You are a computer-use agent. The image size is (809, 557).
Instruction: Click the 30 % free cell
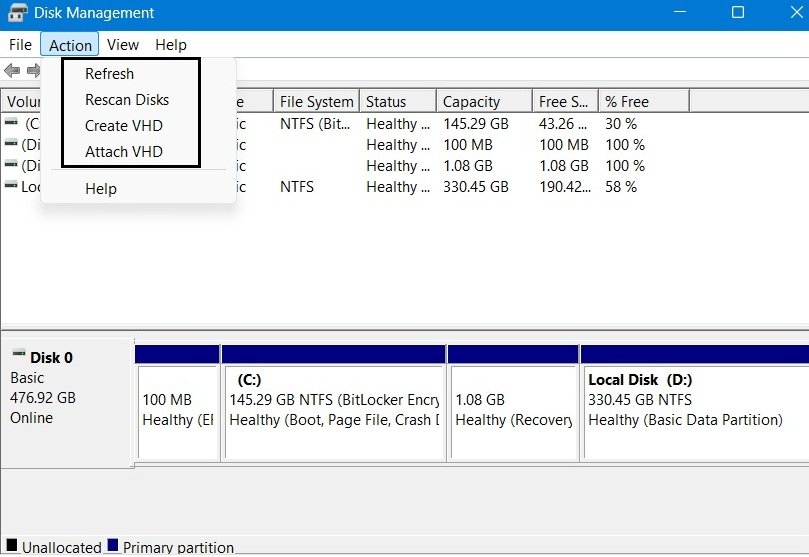tap(621, 124)
